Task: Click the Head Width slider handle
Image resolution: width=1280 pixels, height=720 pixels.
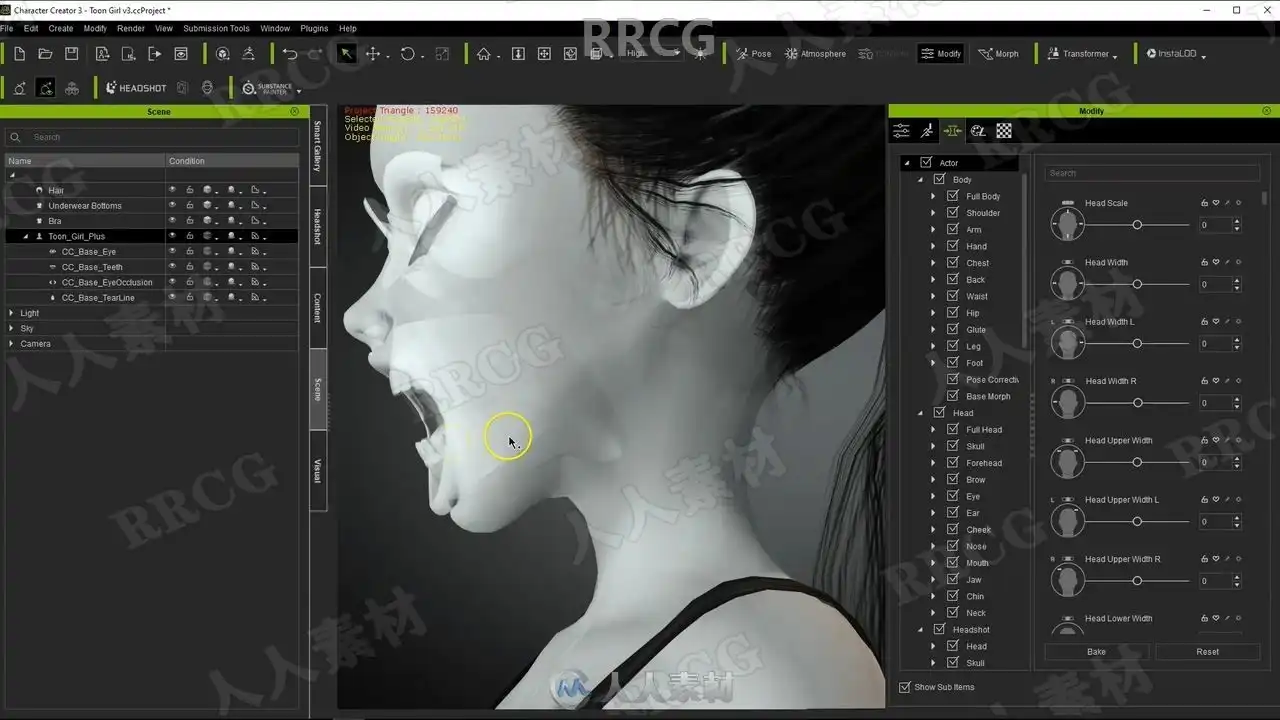Action: pos(1137,284)
